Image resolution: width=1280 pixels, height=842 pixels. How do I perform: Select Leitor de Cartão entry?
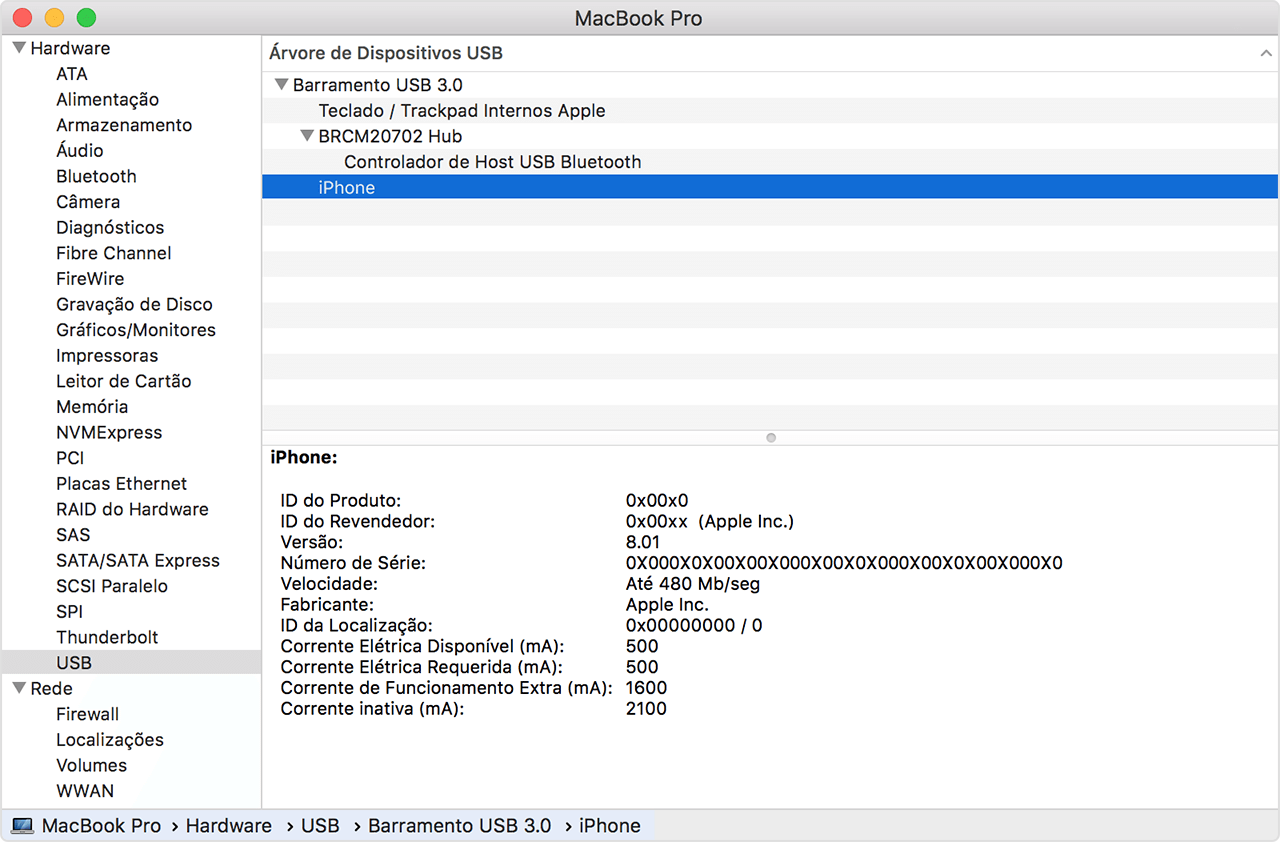pyautogui.click(x=124, y=381)
